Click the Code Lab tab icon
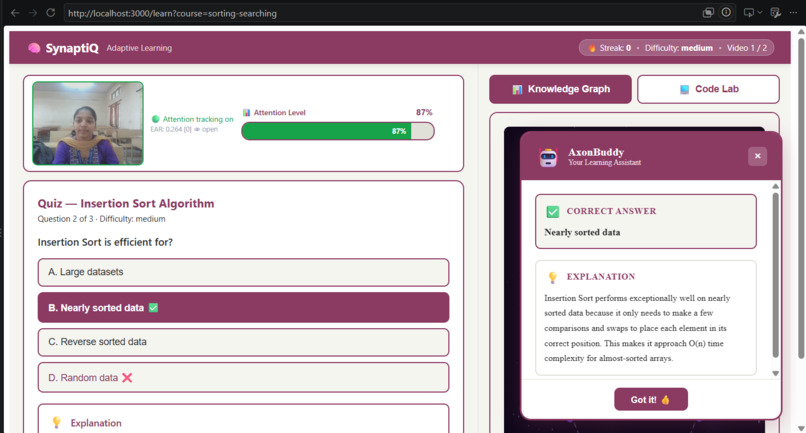The width and height of the screenshot is (806, 433). pyautogui.click(x=685, y=89)
